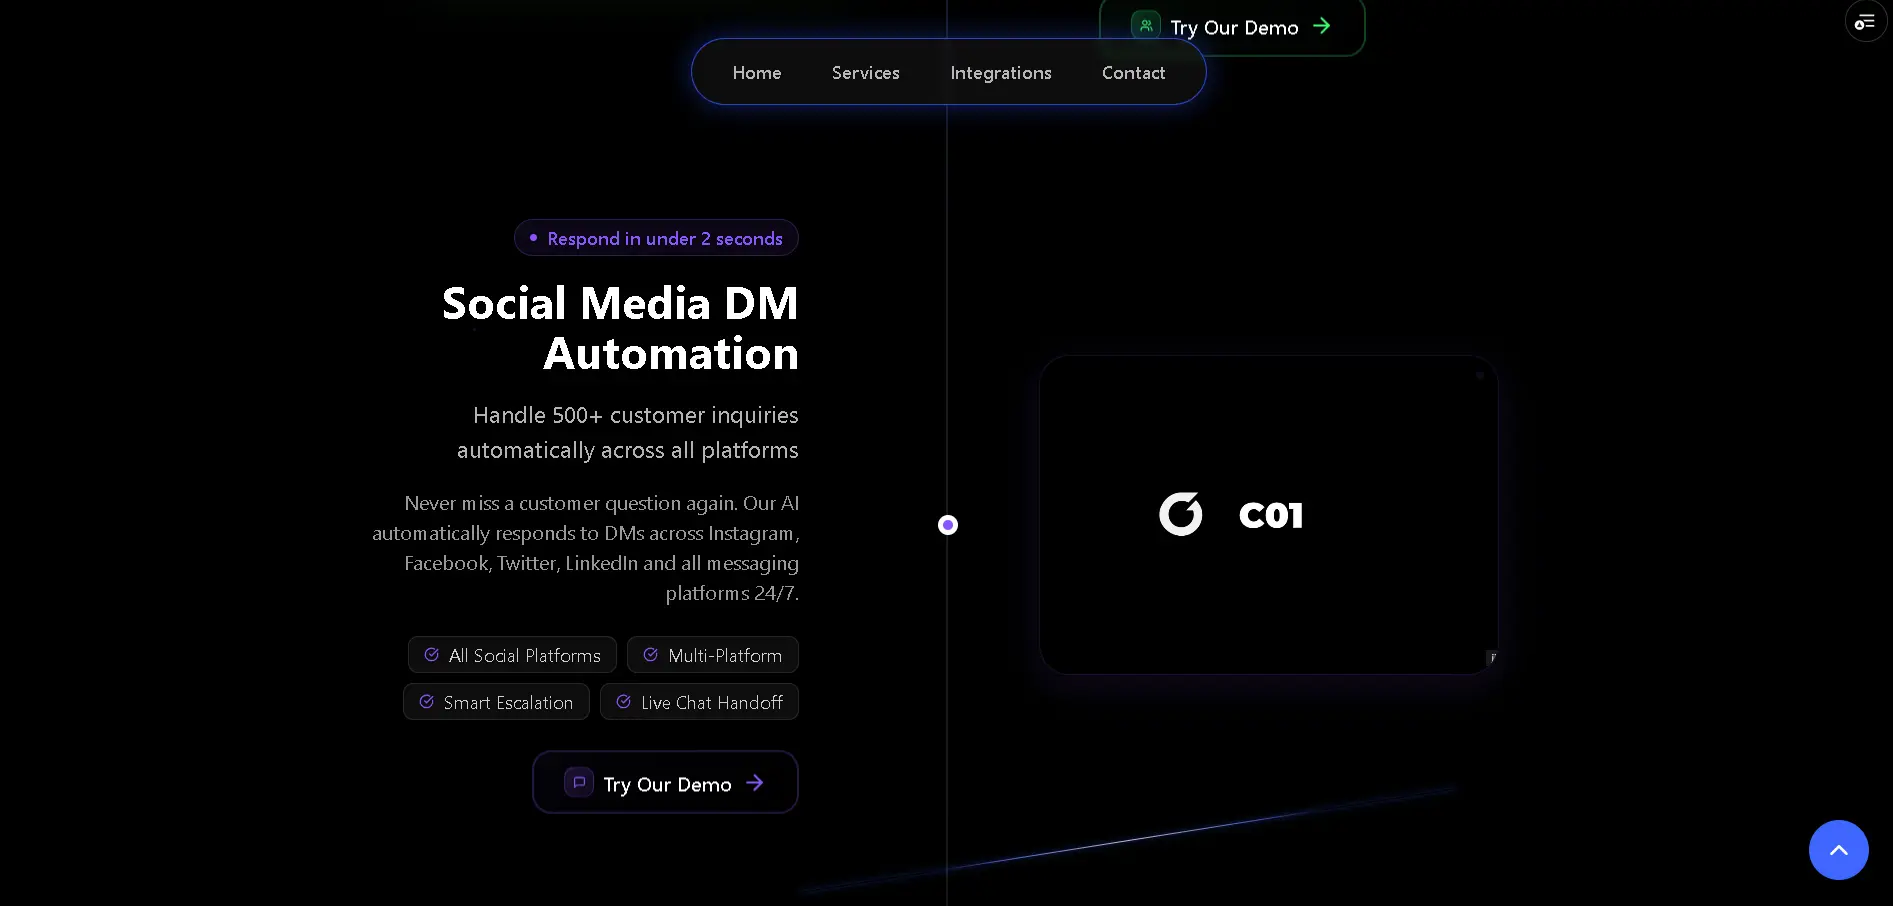Click the scroll-to-top arrow button
This screenshot has width=1893, height=906.
(x=1838, y=849)
